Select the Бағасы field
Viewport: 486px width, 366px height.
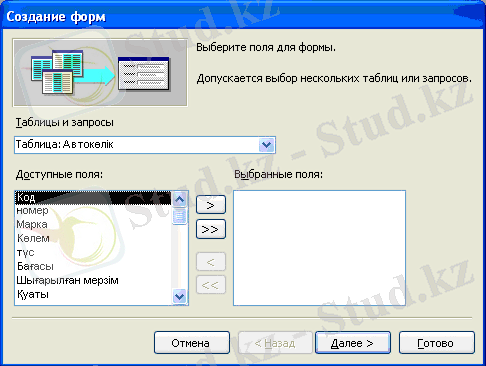click(93, 266)
